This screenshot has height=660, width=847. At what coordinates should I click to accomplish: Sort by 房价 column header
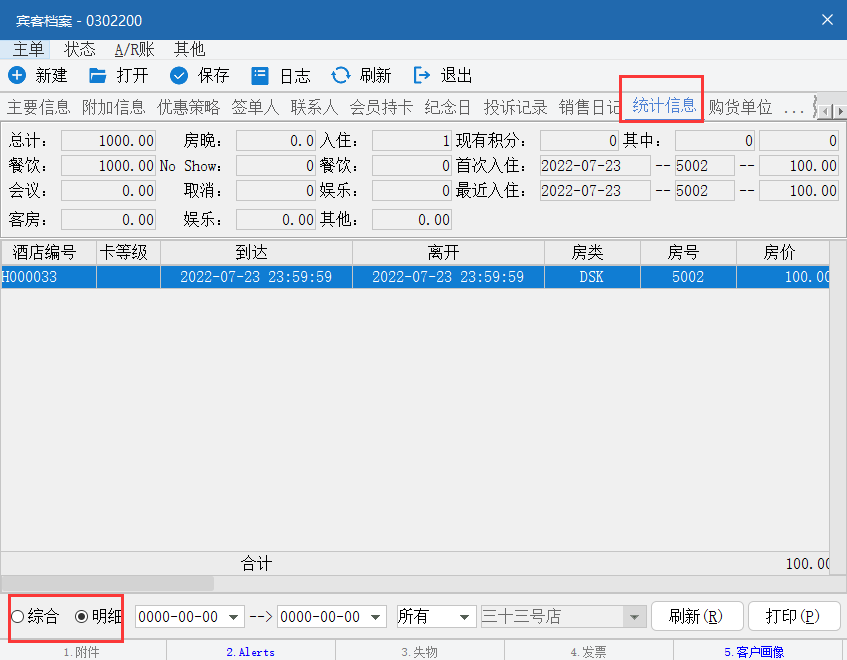pyautogui.click(x=783, y=252)
